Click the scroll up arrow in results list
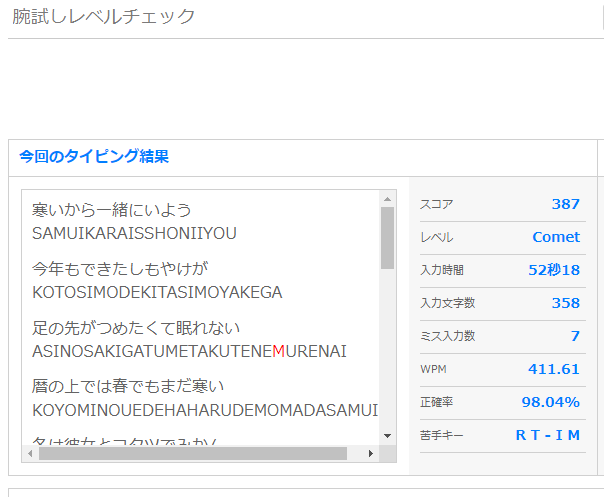604x497 pixels. click(x=387, y=198)
